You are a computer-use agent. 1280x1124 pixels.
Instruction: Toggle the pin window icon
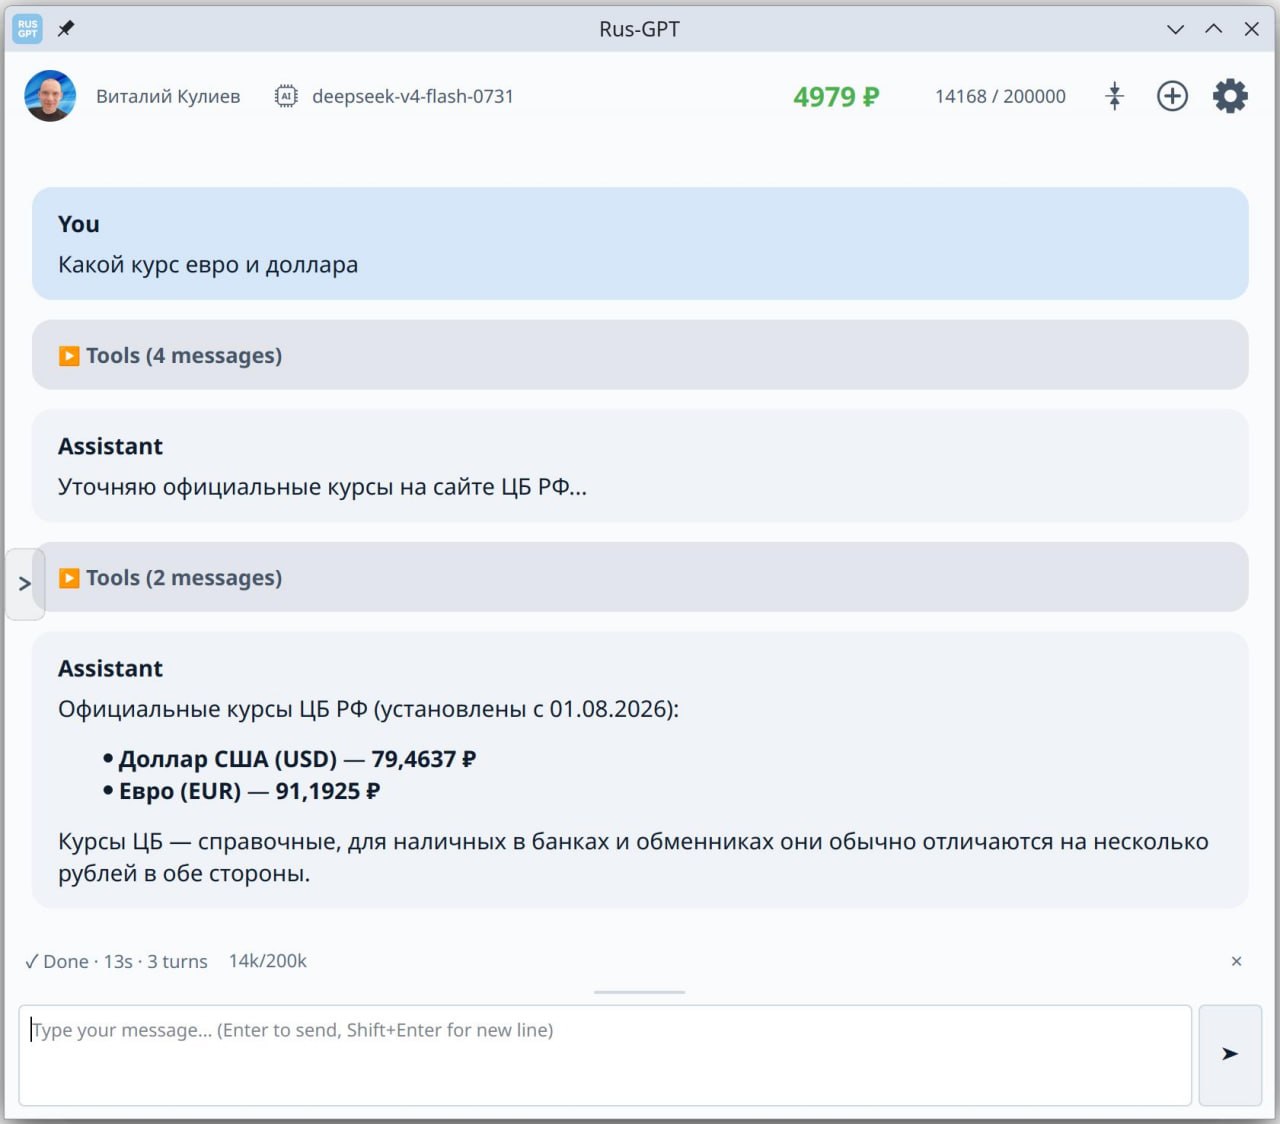pyautogui.click(x=66, y=29)
